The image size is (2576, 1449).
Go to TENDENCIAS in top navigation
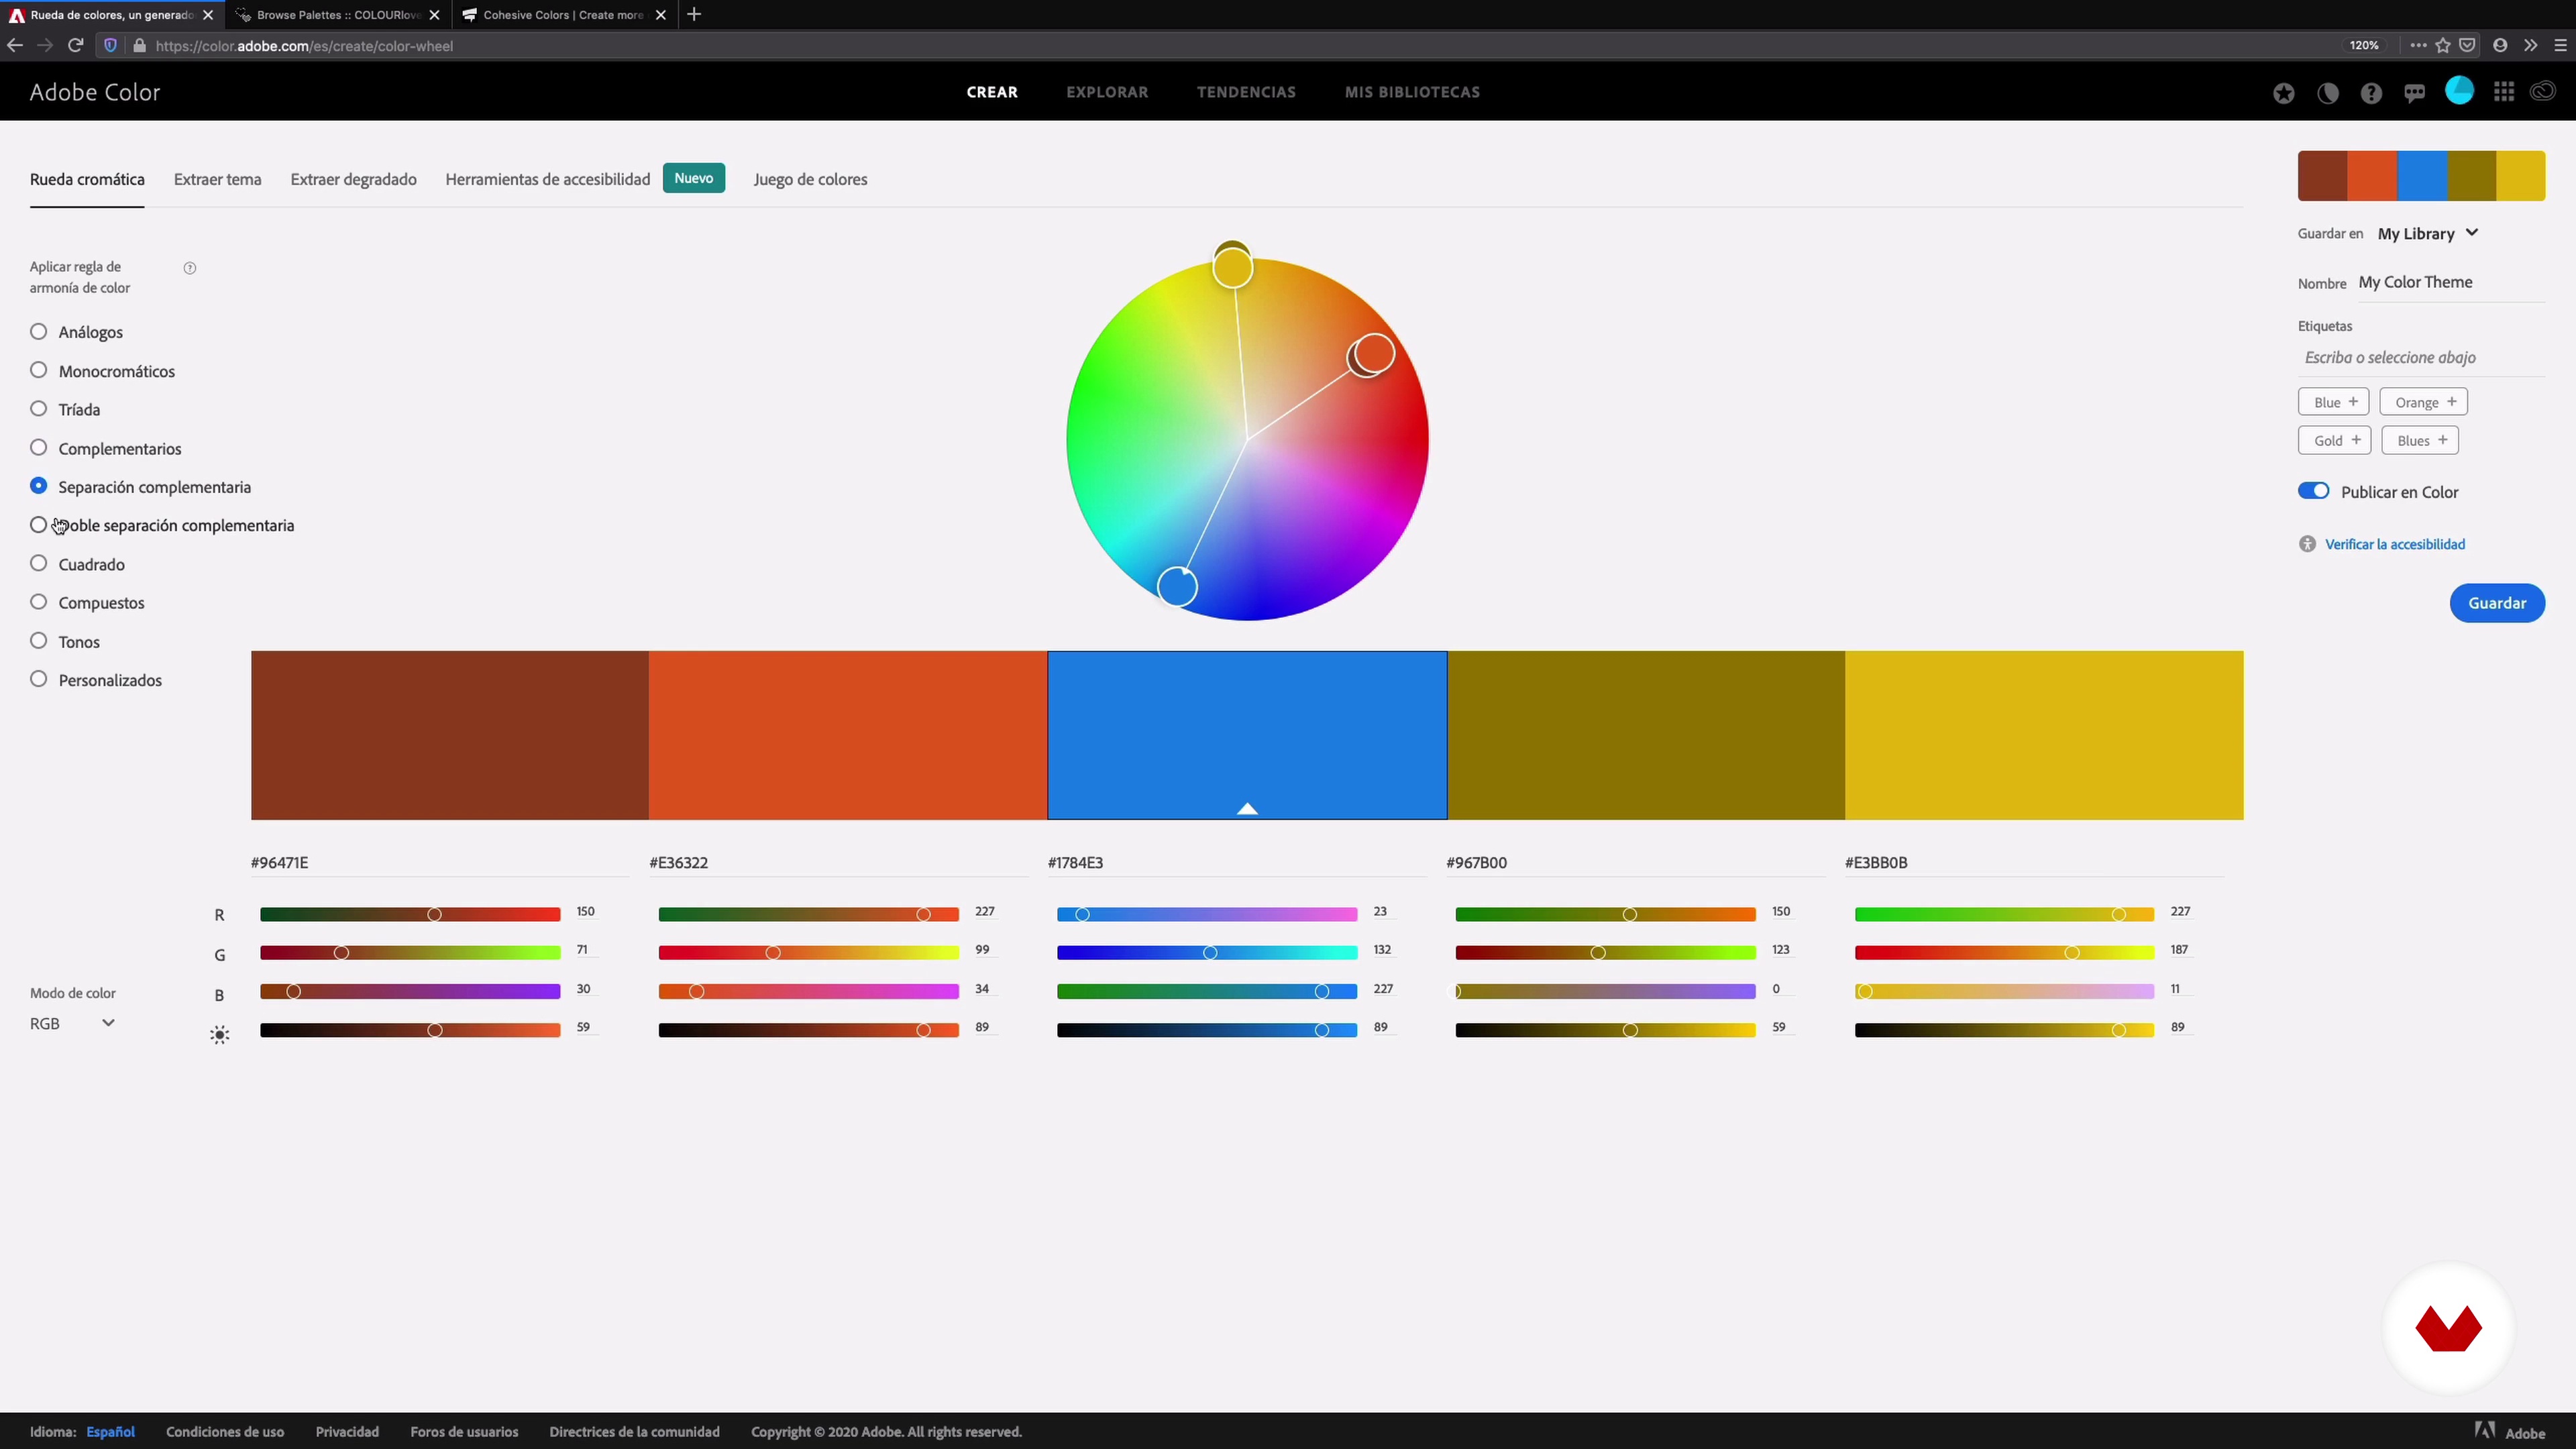pos(1246,92)
